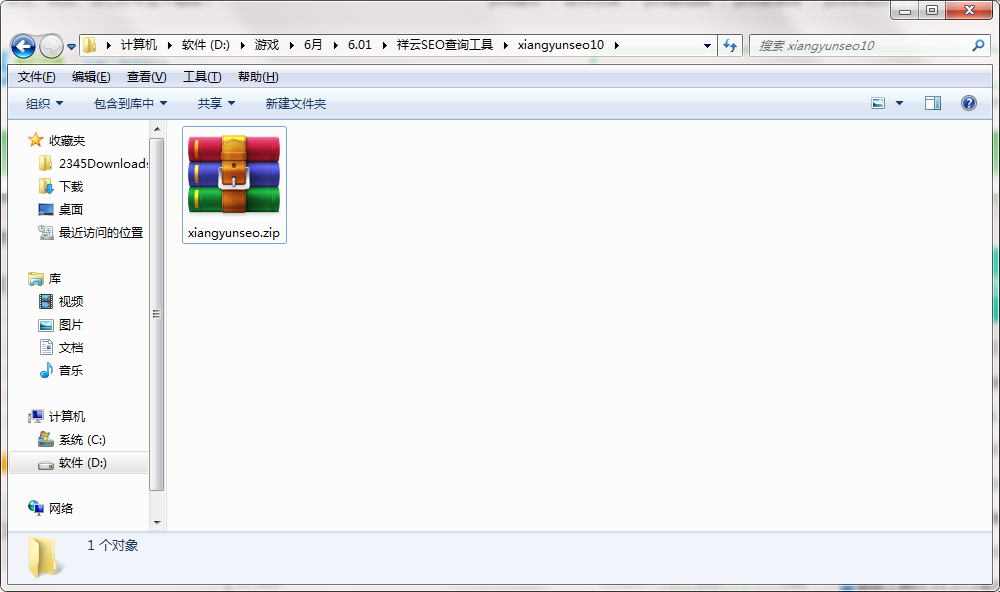The image size is (1000, 592).
Task: Click the magnifier search icon
Action: pos(978,45)
